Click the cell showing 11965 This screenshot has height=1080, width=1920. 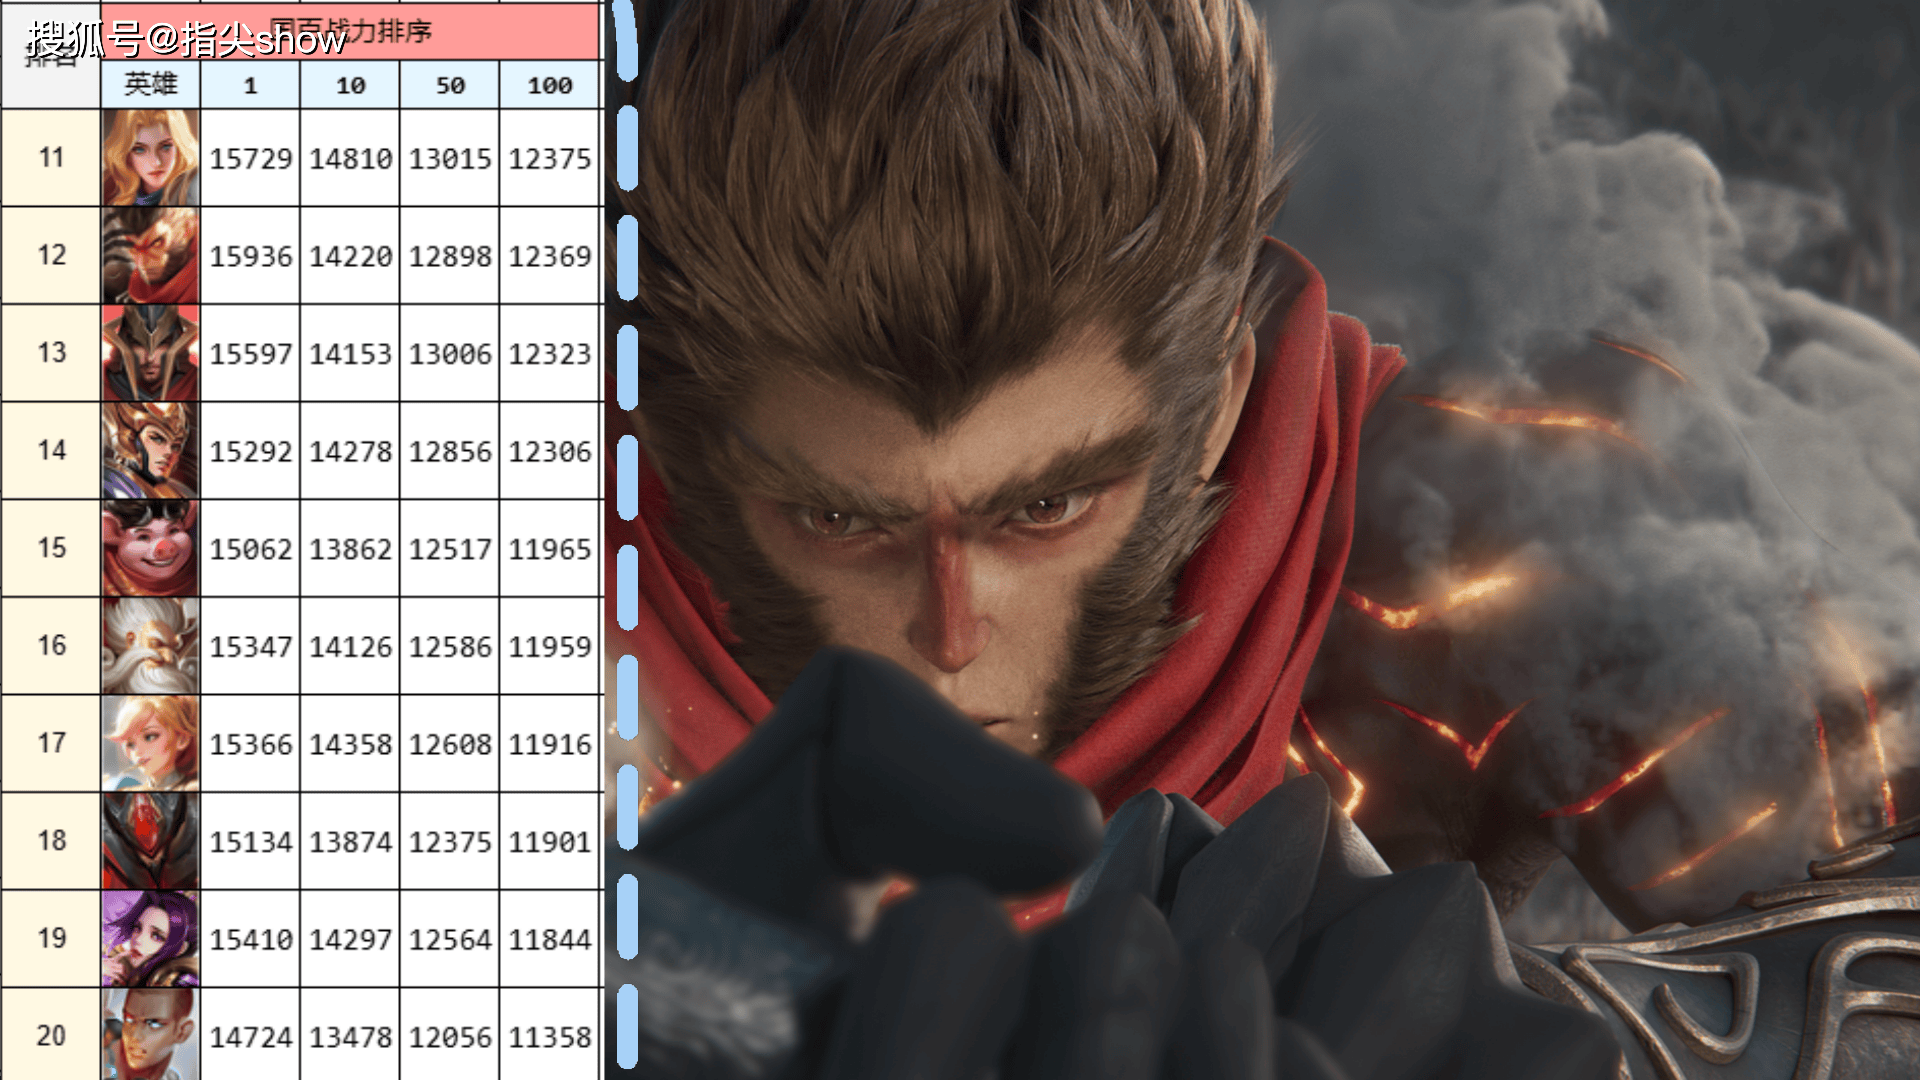pos(550,549)
